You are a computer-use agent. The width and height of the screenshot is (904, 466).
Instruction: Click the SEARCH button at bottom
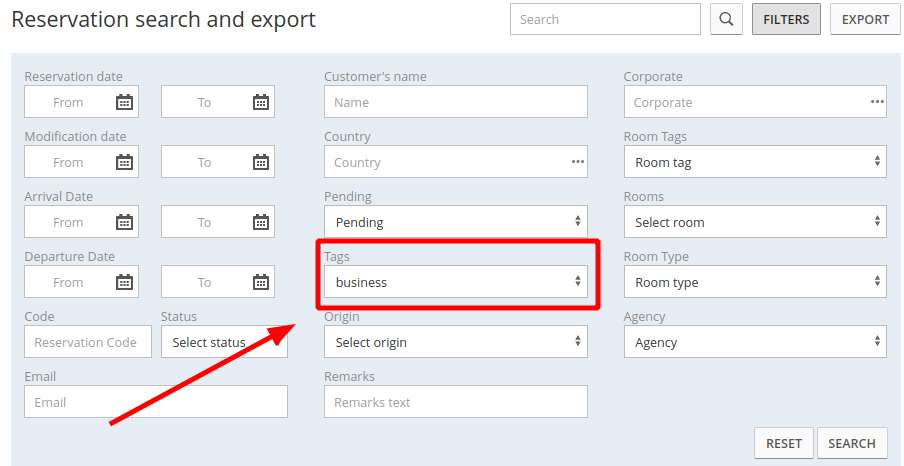[x=852, y=444]
